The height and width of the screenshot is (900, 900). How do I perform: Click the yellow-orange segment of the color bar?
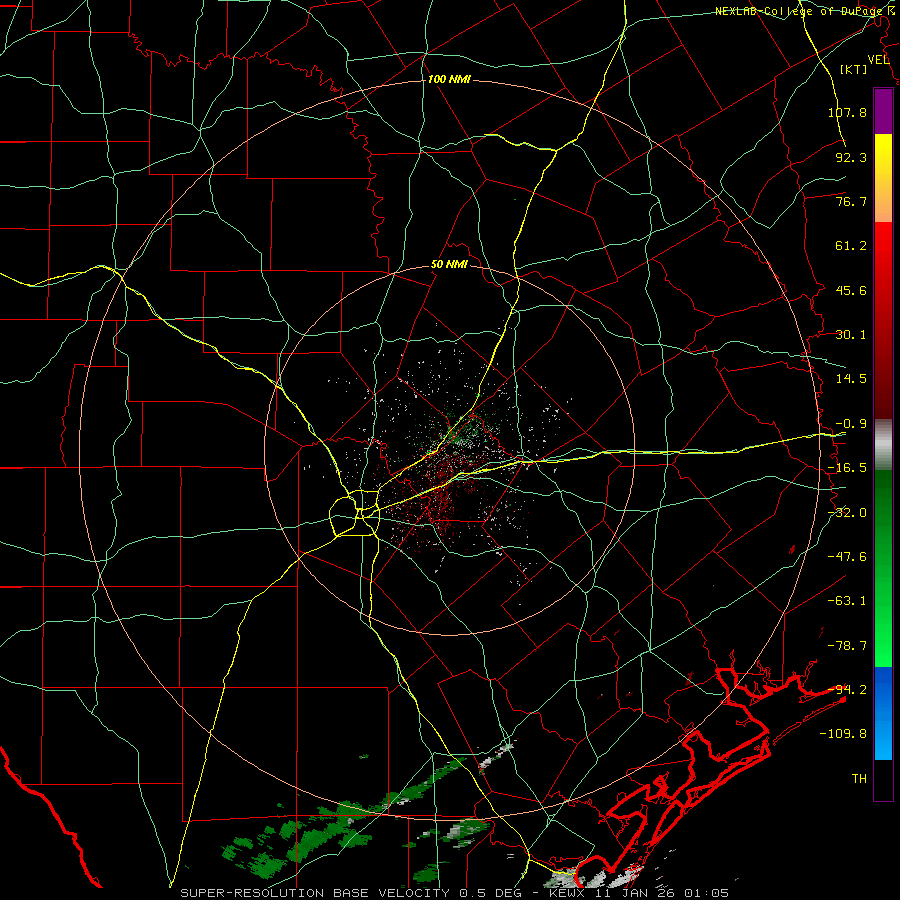pyautogui.click(x=883, y=178)
